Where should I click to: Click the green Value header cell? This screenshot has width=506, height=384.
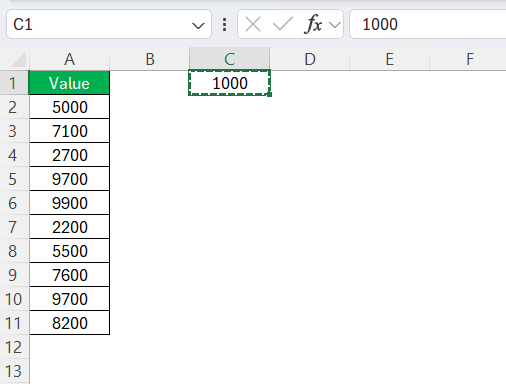(x=69, y=83)
